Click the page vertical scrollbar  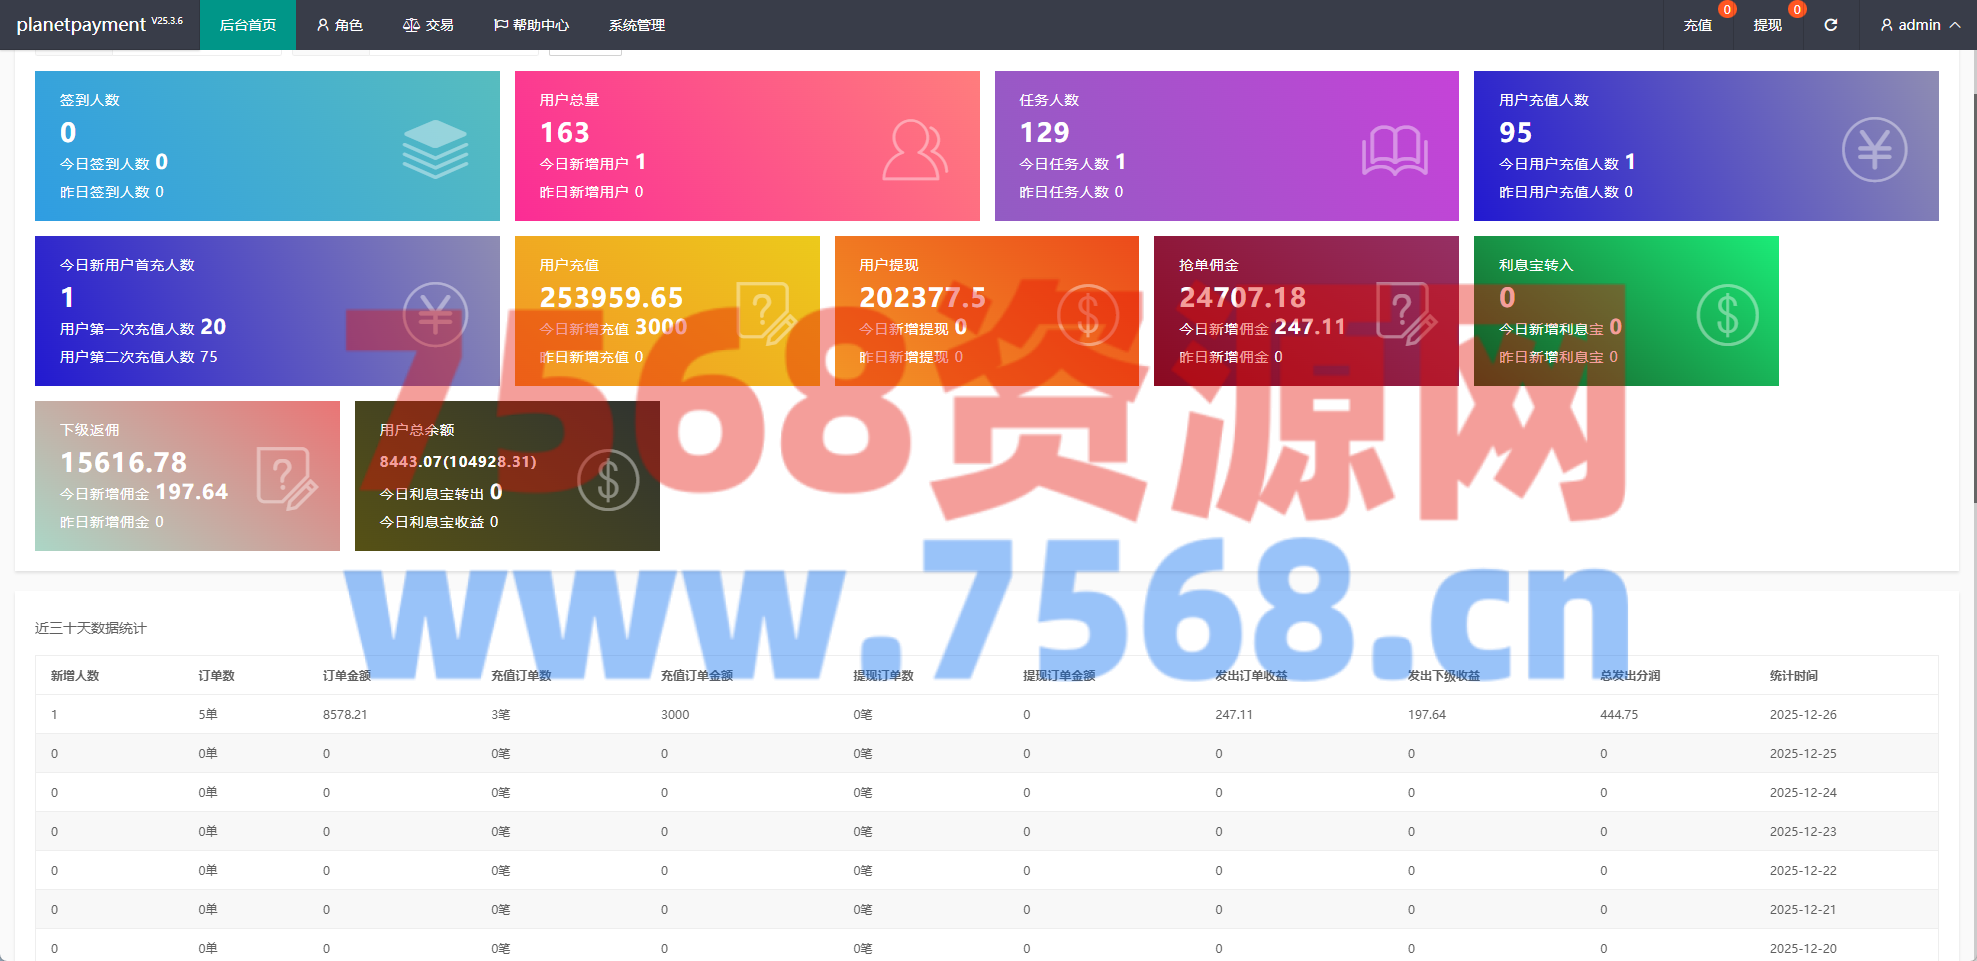coord(1972,300)
